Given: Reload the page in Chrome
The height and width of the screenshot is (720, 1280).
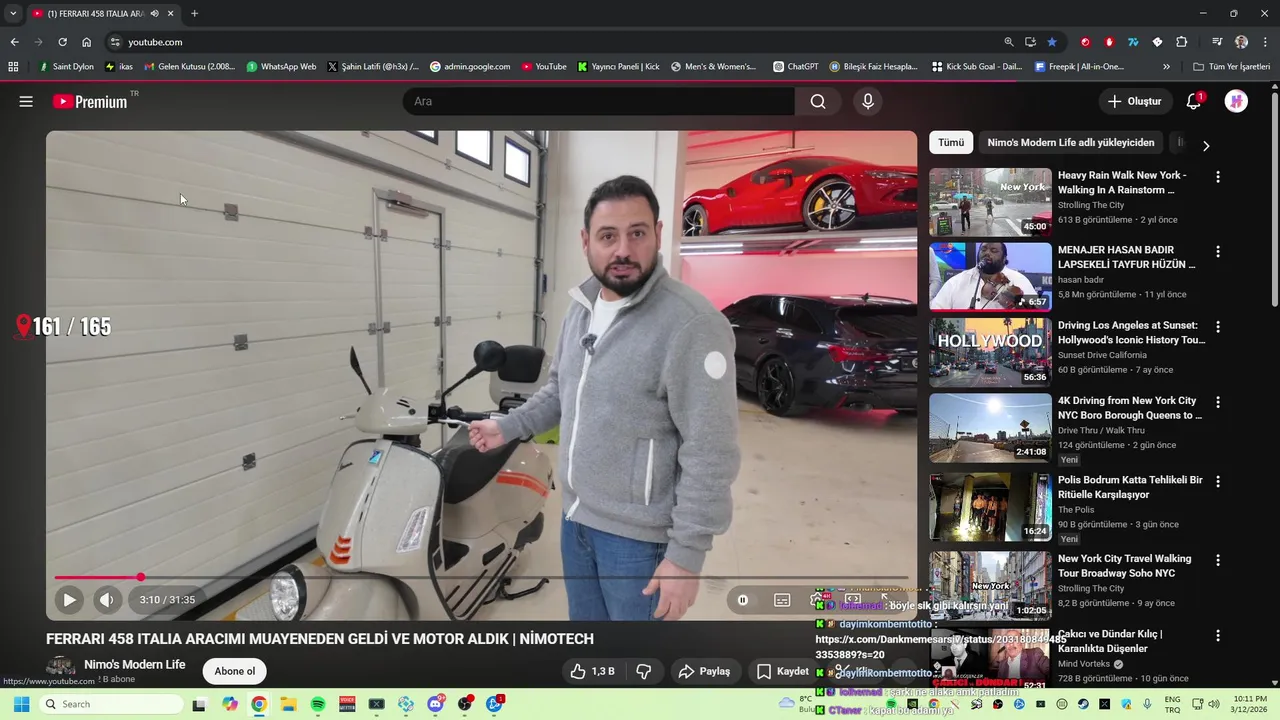Looking at the screenshot, I should coord(62,42).
